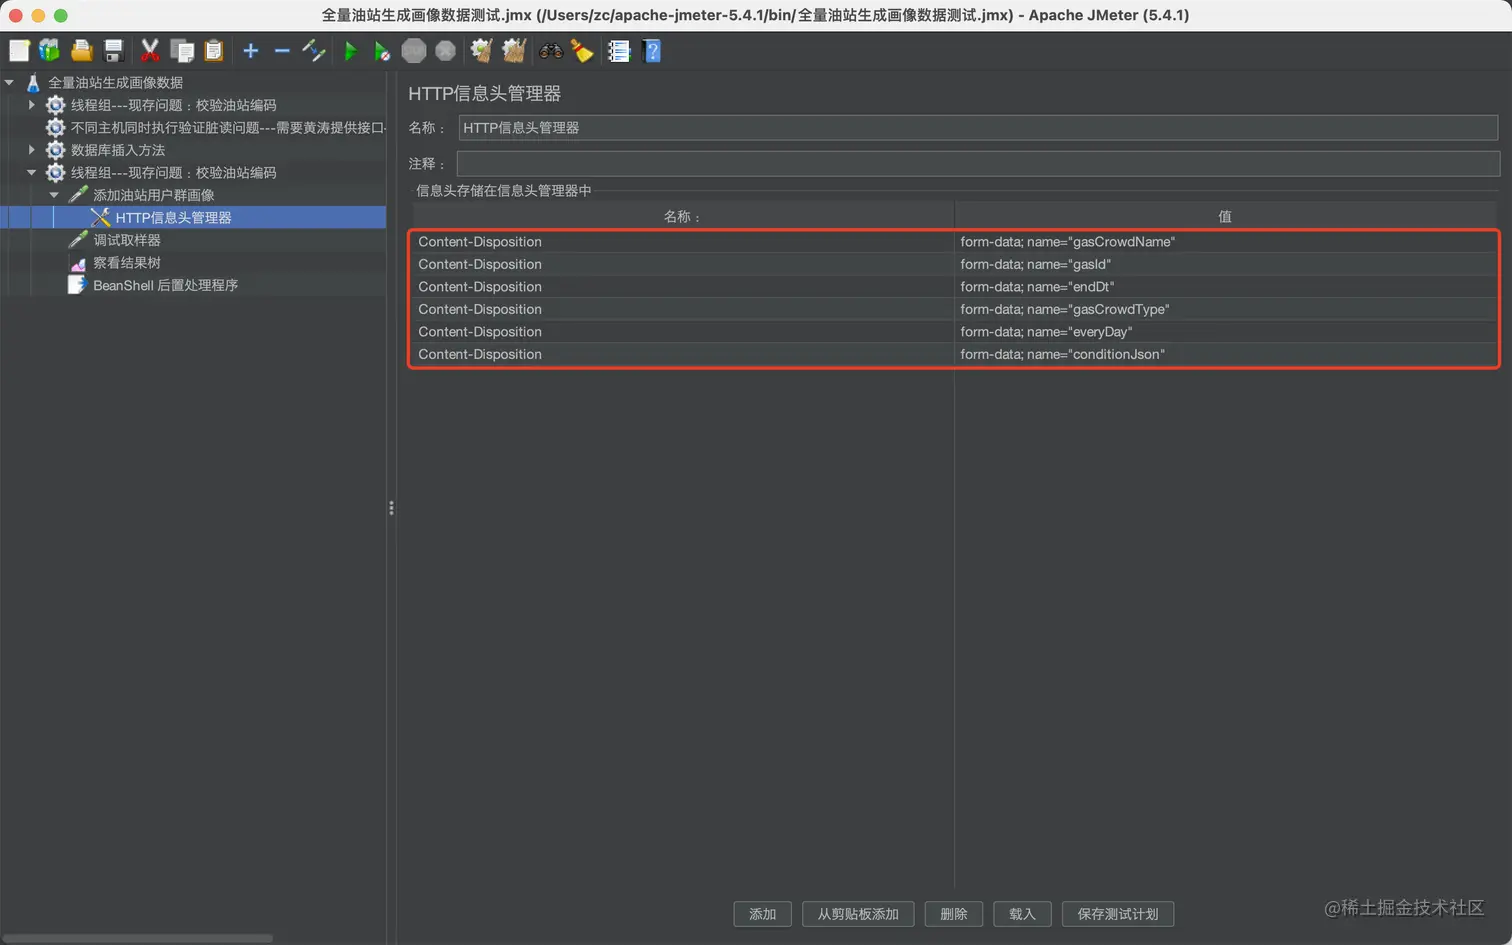Click the 从剪贴板添加 button
Image resolution: width=1512 pixels, height=945 pixels.
tap(858, 914)
